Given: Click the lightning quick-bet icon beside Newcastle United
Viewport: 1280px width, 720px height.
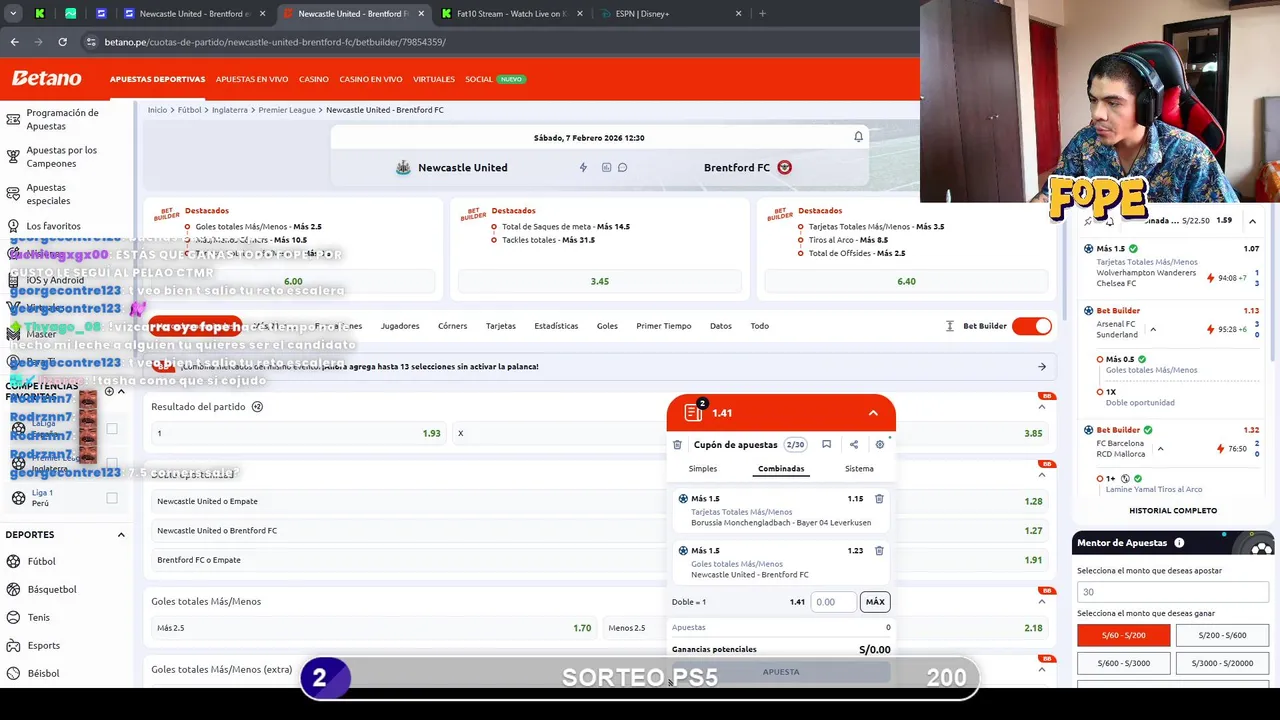Looking at the screenshot, I should [x=583, y=167].
